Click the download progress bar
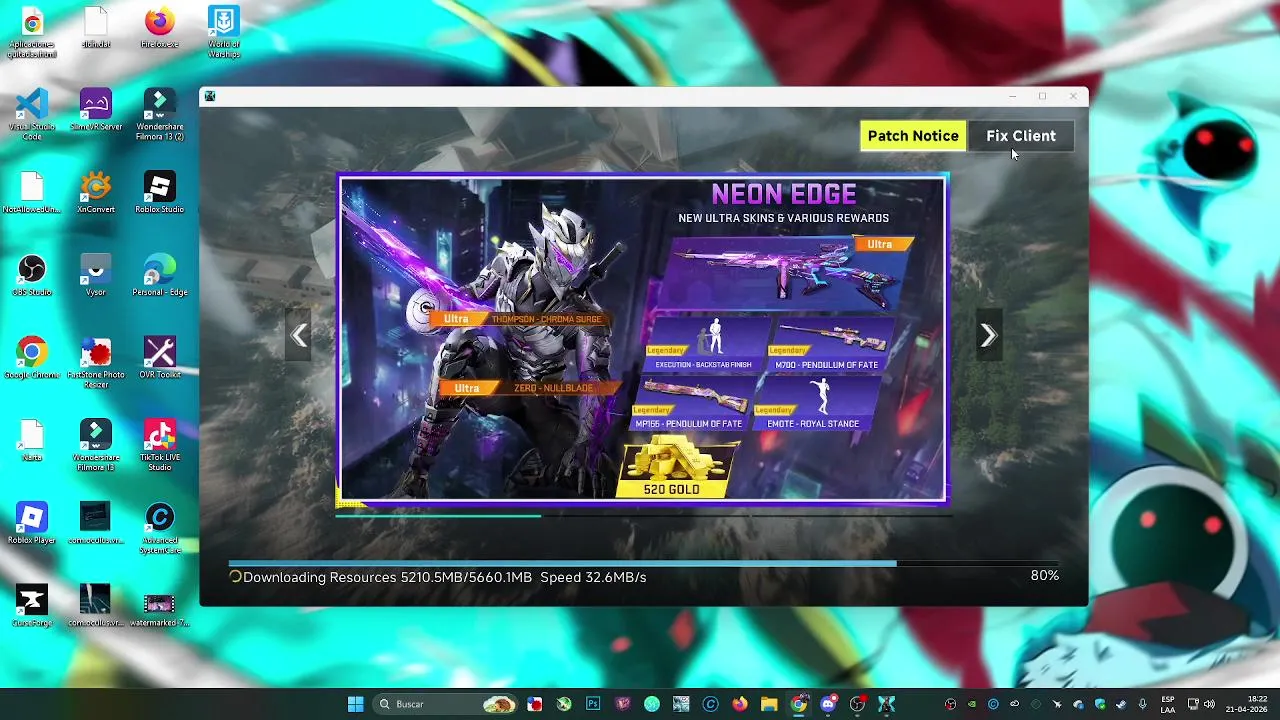Screen dimensions: 1280x720 pyautogui.click(x=642, y=563)
